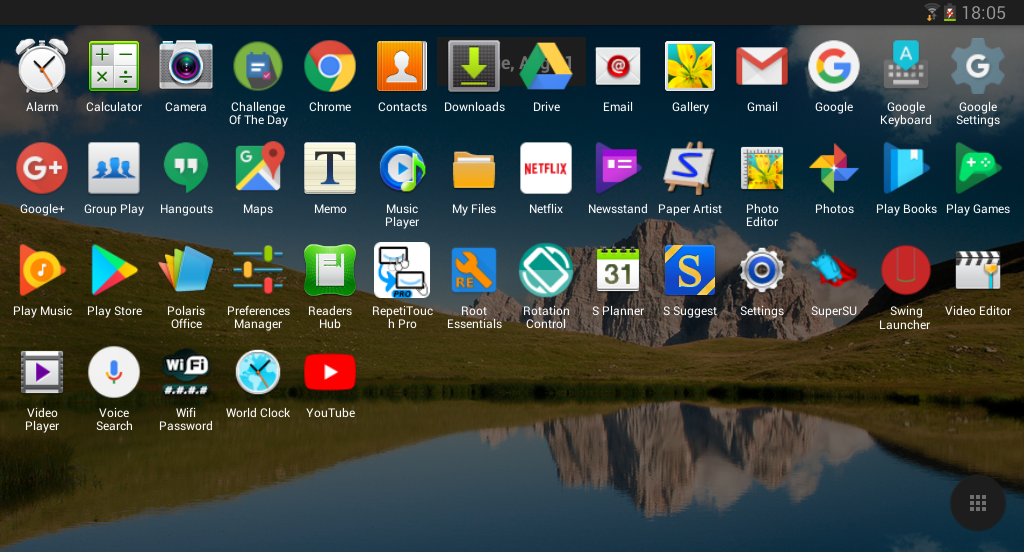Launch RepetiTouch Pro
This screenshot has height=552, width=1024.
click(402, 270)
